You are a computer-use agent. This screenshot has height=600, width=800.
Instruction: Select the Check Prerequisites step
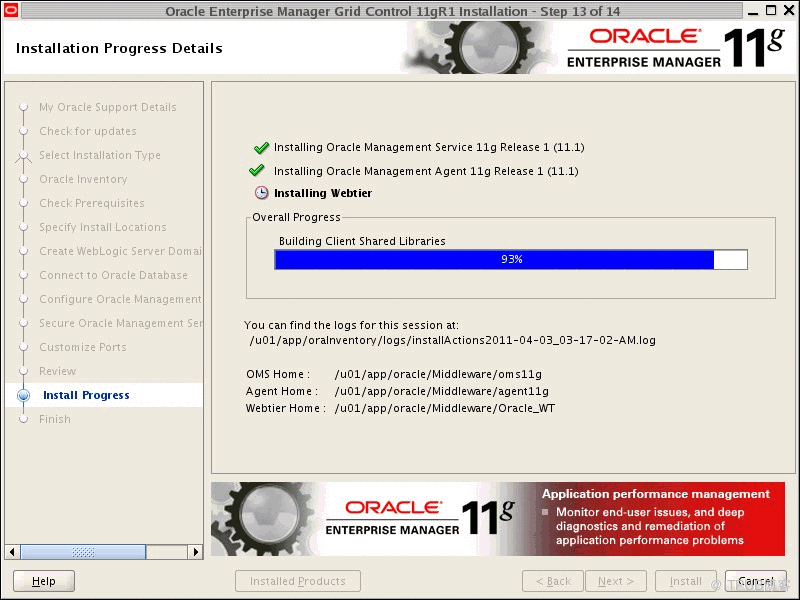click(x=92, y=203)
